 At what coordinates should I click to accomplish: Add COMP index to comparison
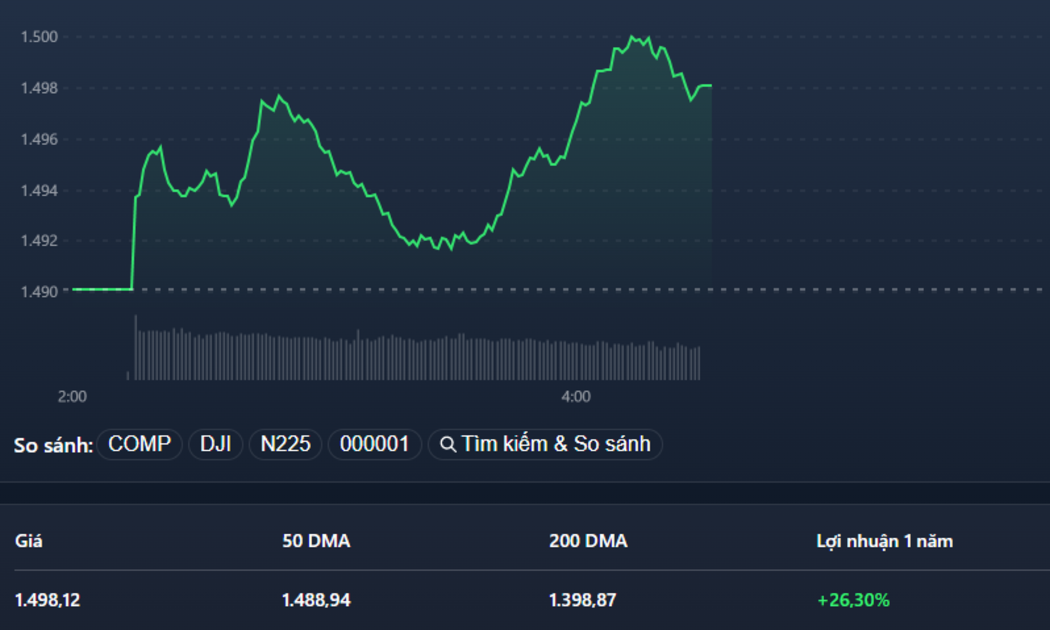point(139,444)
